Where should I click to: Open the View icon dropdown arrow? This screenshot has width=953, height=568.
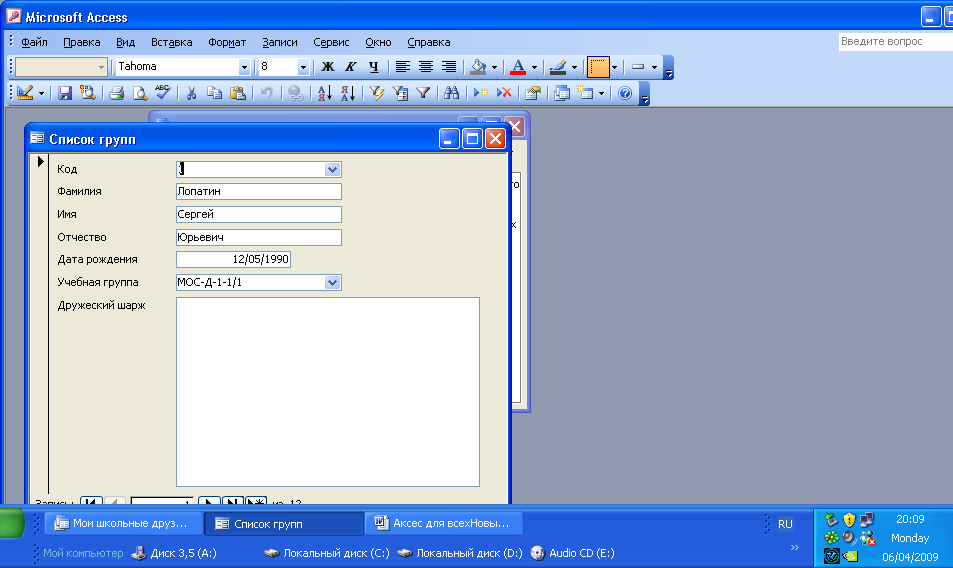(41, 93)
